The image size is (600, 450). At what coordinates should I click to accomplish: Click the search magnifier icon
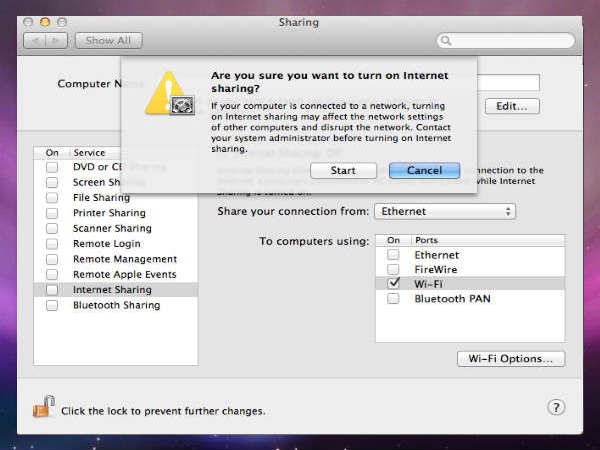tap(447, 41)
